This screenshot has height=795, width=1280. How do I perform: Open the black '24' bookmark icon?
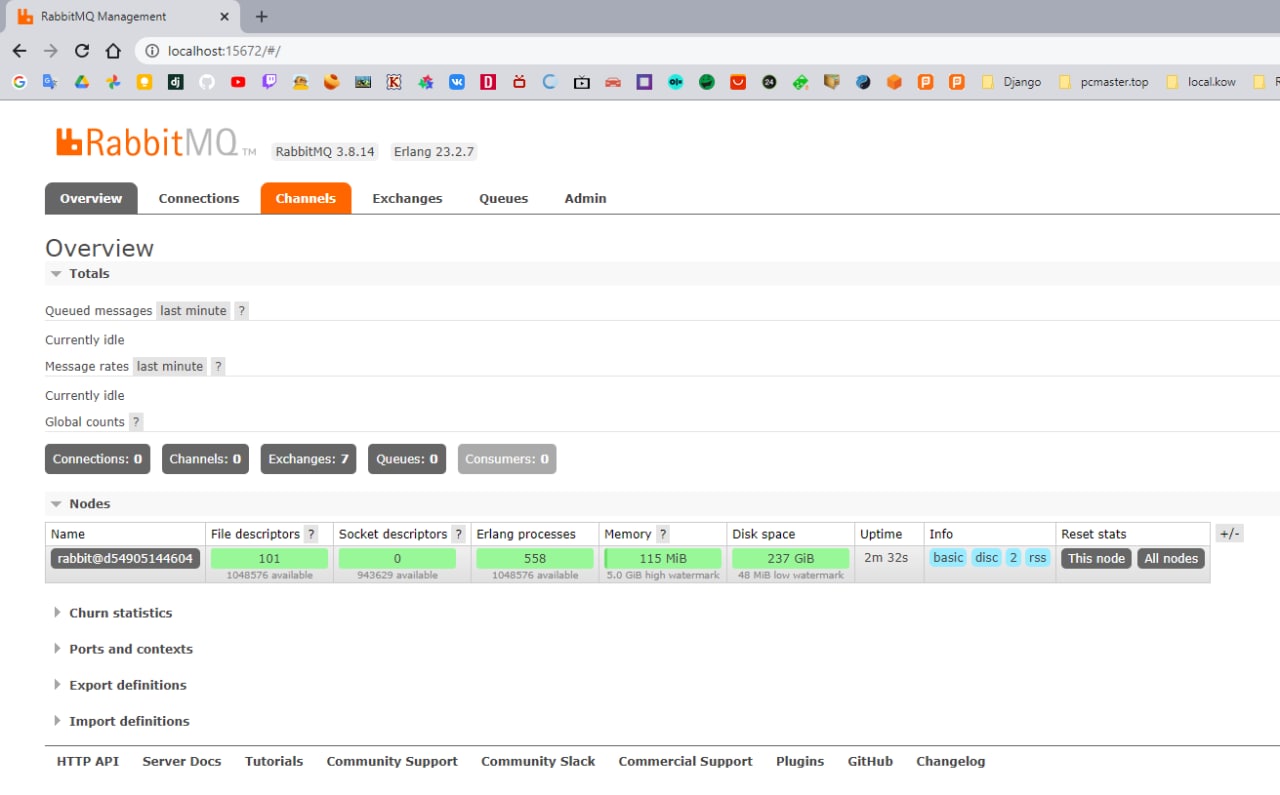[x=769, y=82]
